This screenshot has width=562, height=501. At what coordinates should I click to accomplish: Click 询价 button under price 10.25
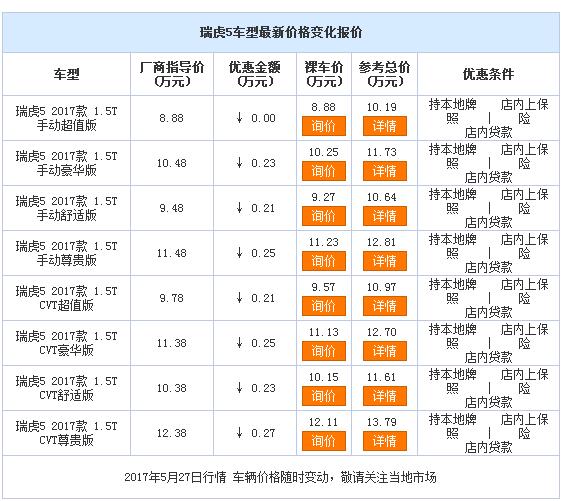click(324, 171)
